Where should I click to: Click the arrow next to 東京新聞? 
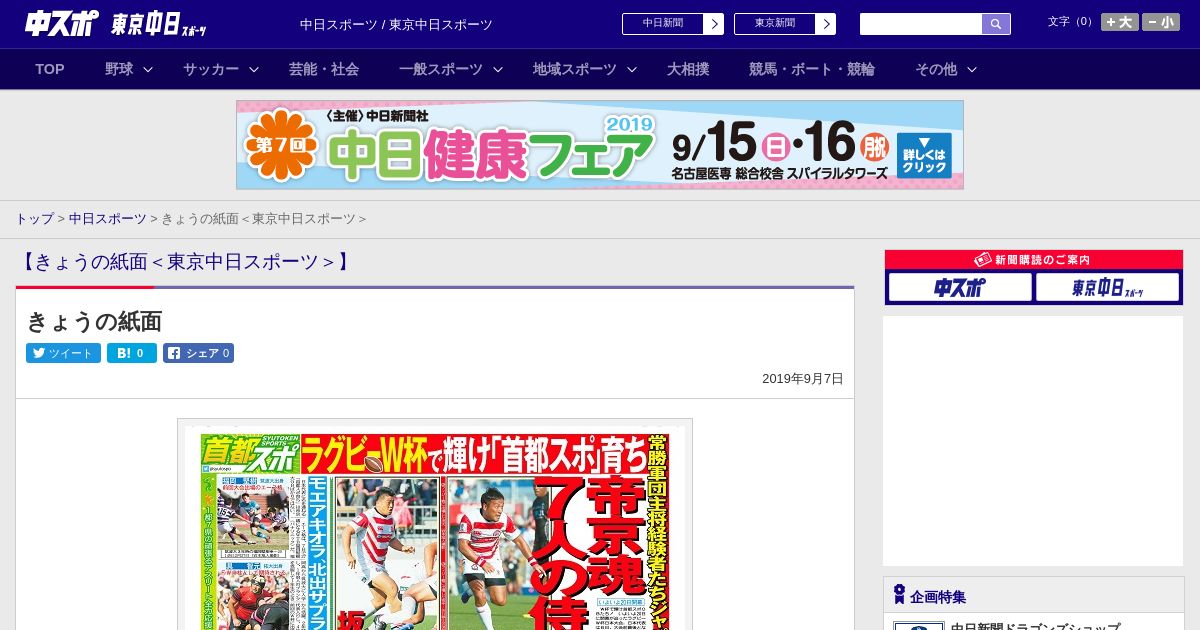pos(825,24)
